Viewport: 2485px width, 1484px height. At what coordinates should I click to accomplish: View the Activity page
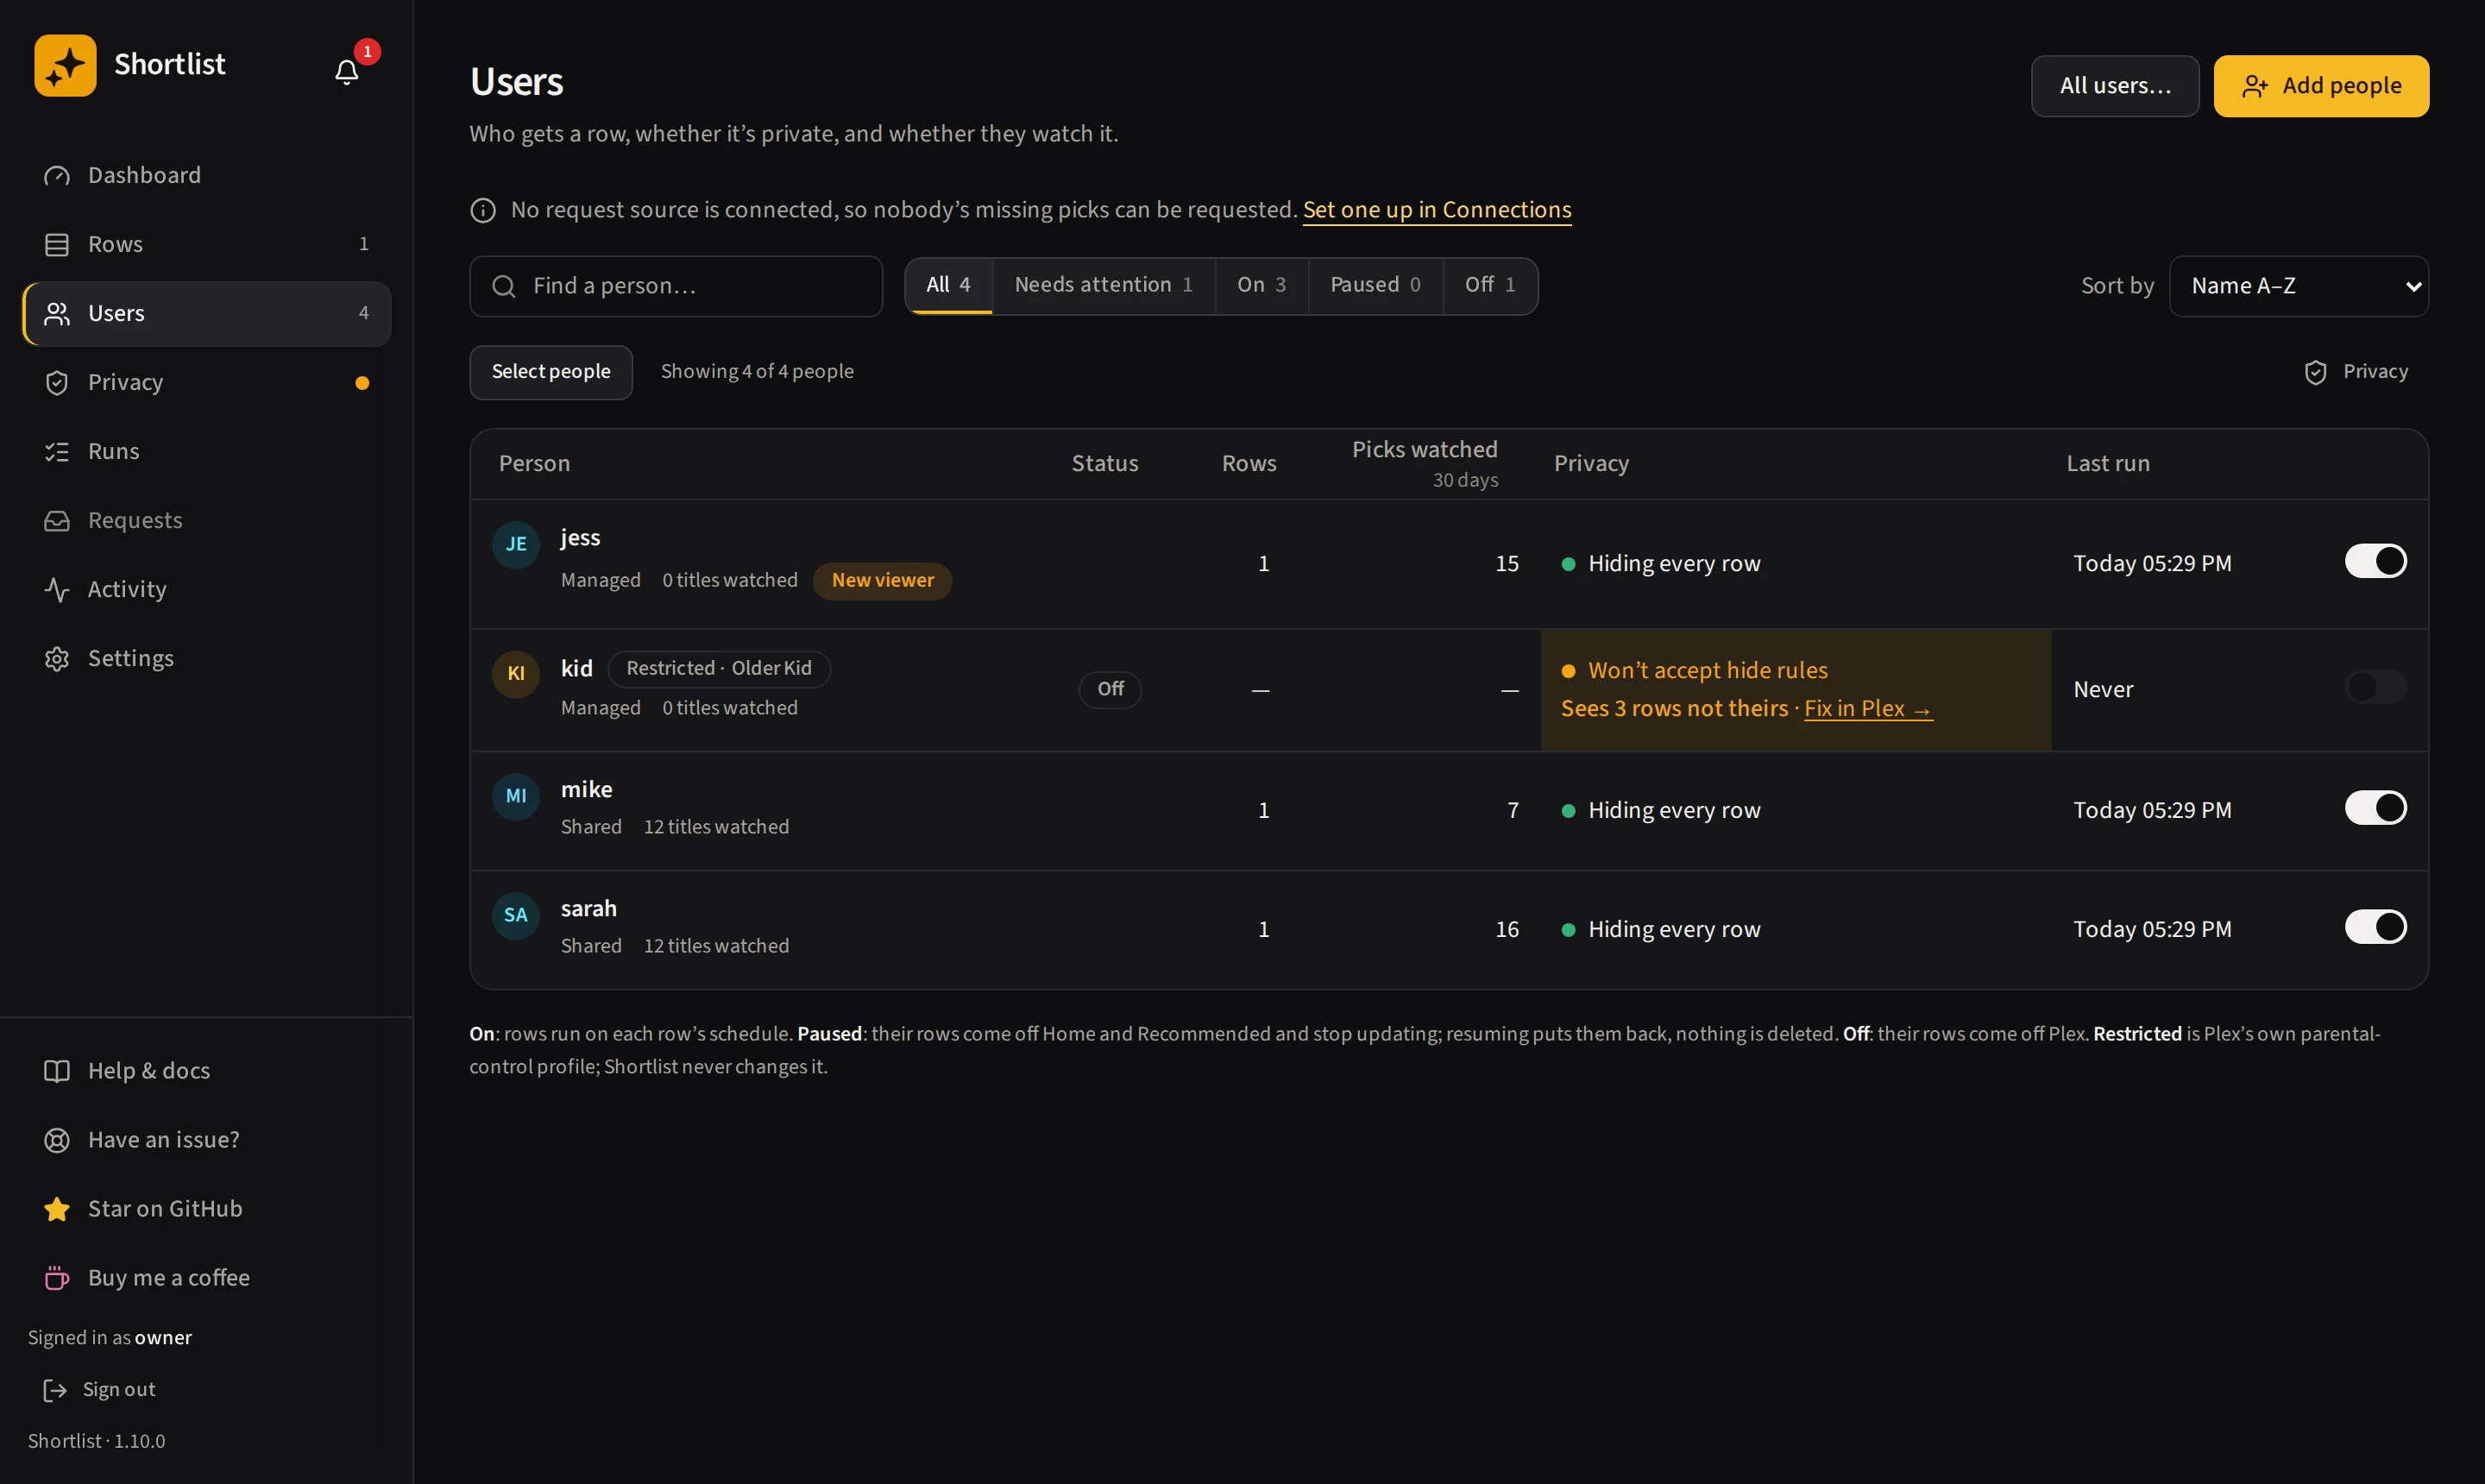[x=206, y=589]
